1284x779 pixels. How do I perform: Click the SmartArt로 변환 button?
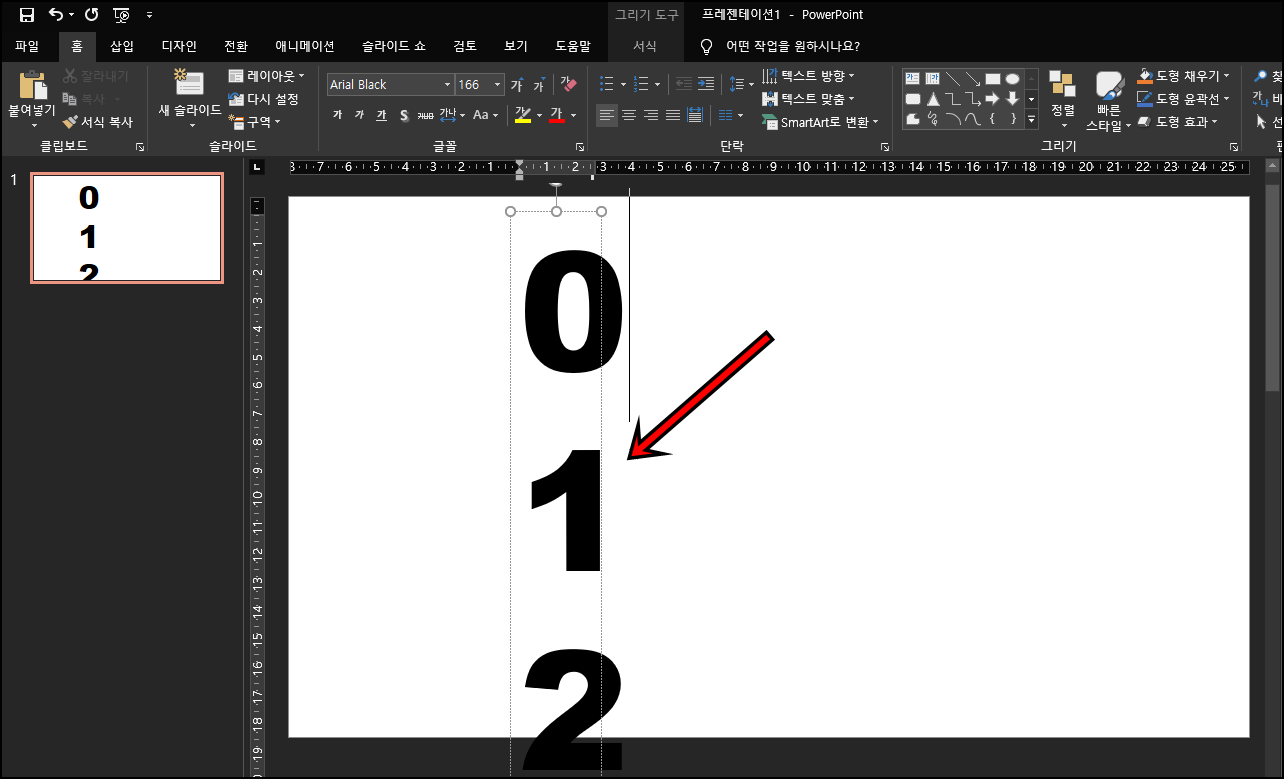820,122
